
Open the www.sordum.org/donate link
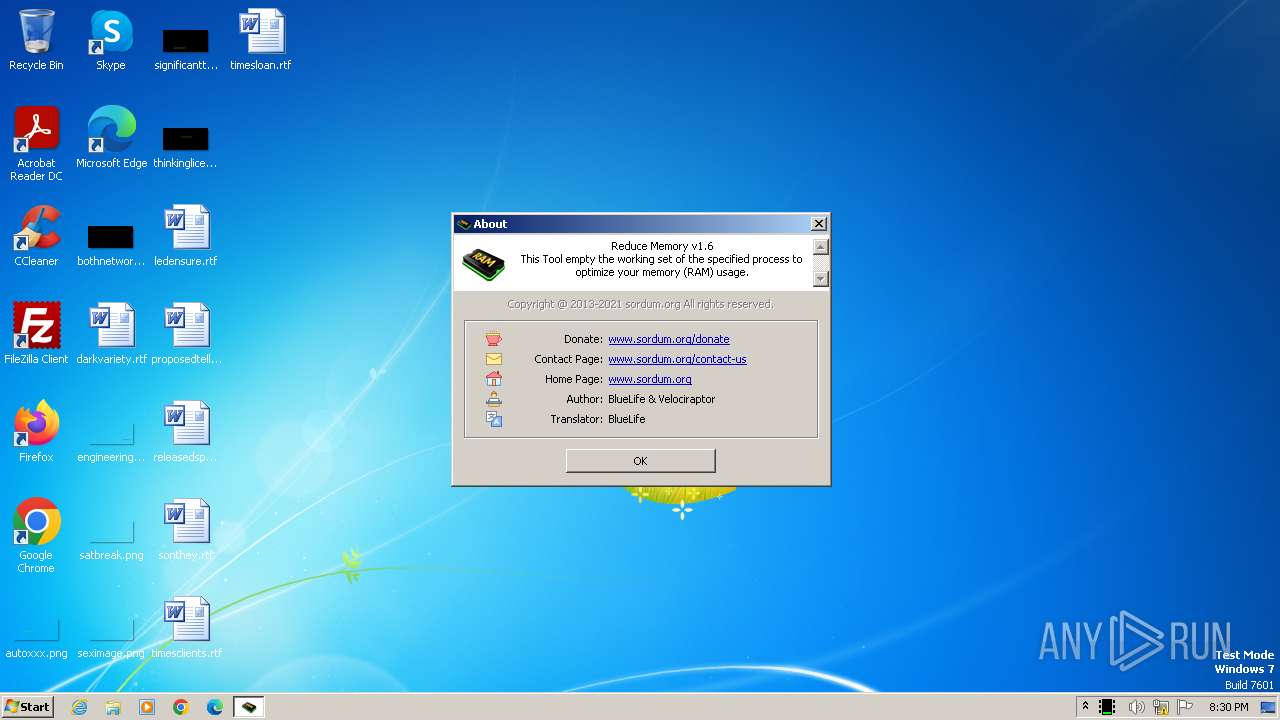coord(669,339)
